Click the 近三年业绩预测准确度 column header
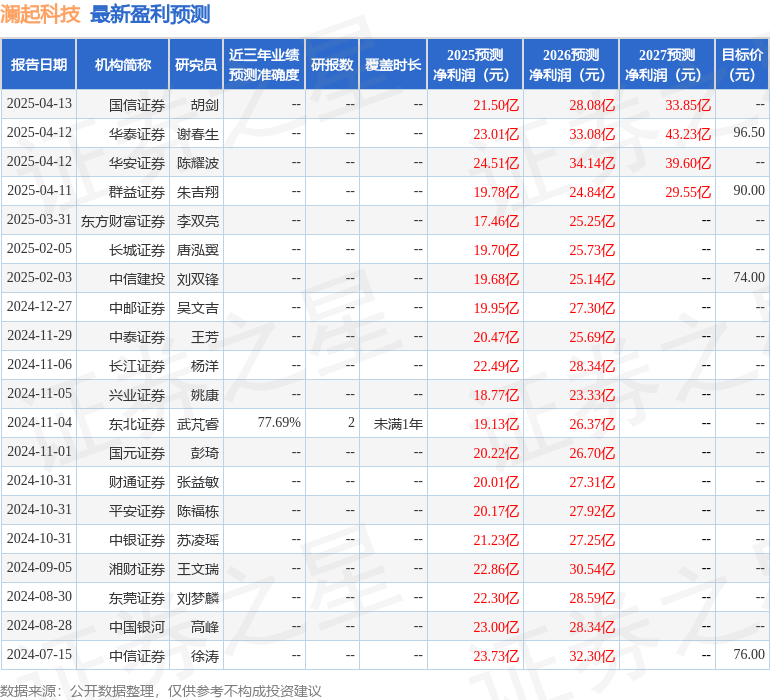 [264, 65]
